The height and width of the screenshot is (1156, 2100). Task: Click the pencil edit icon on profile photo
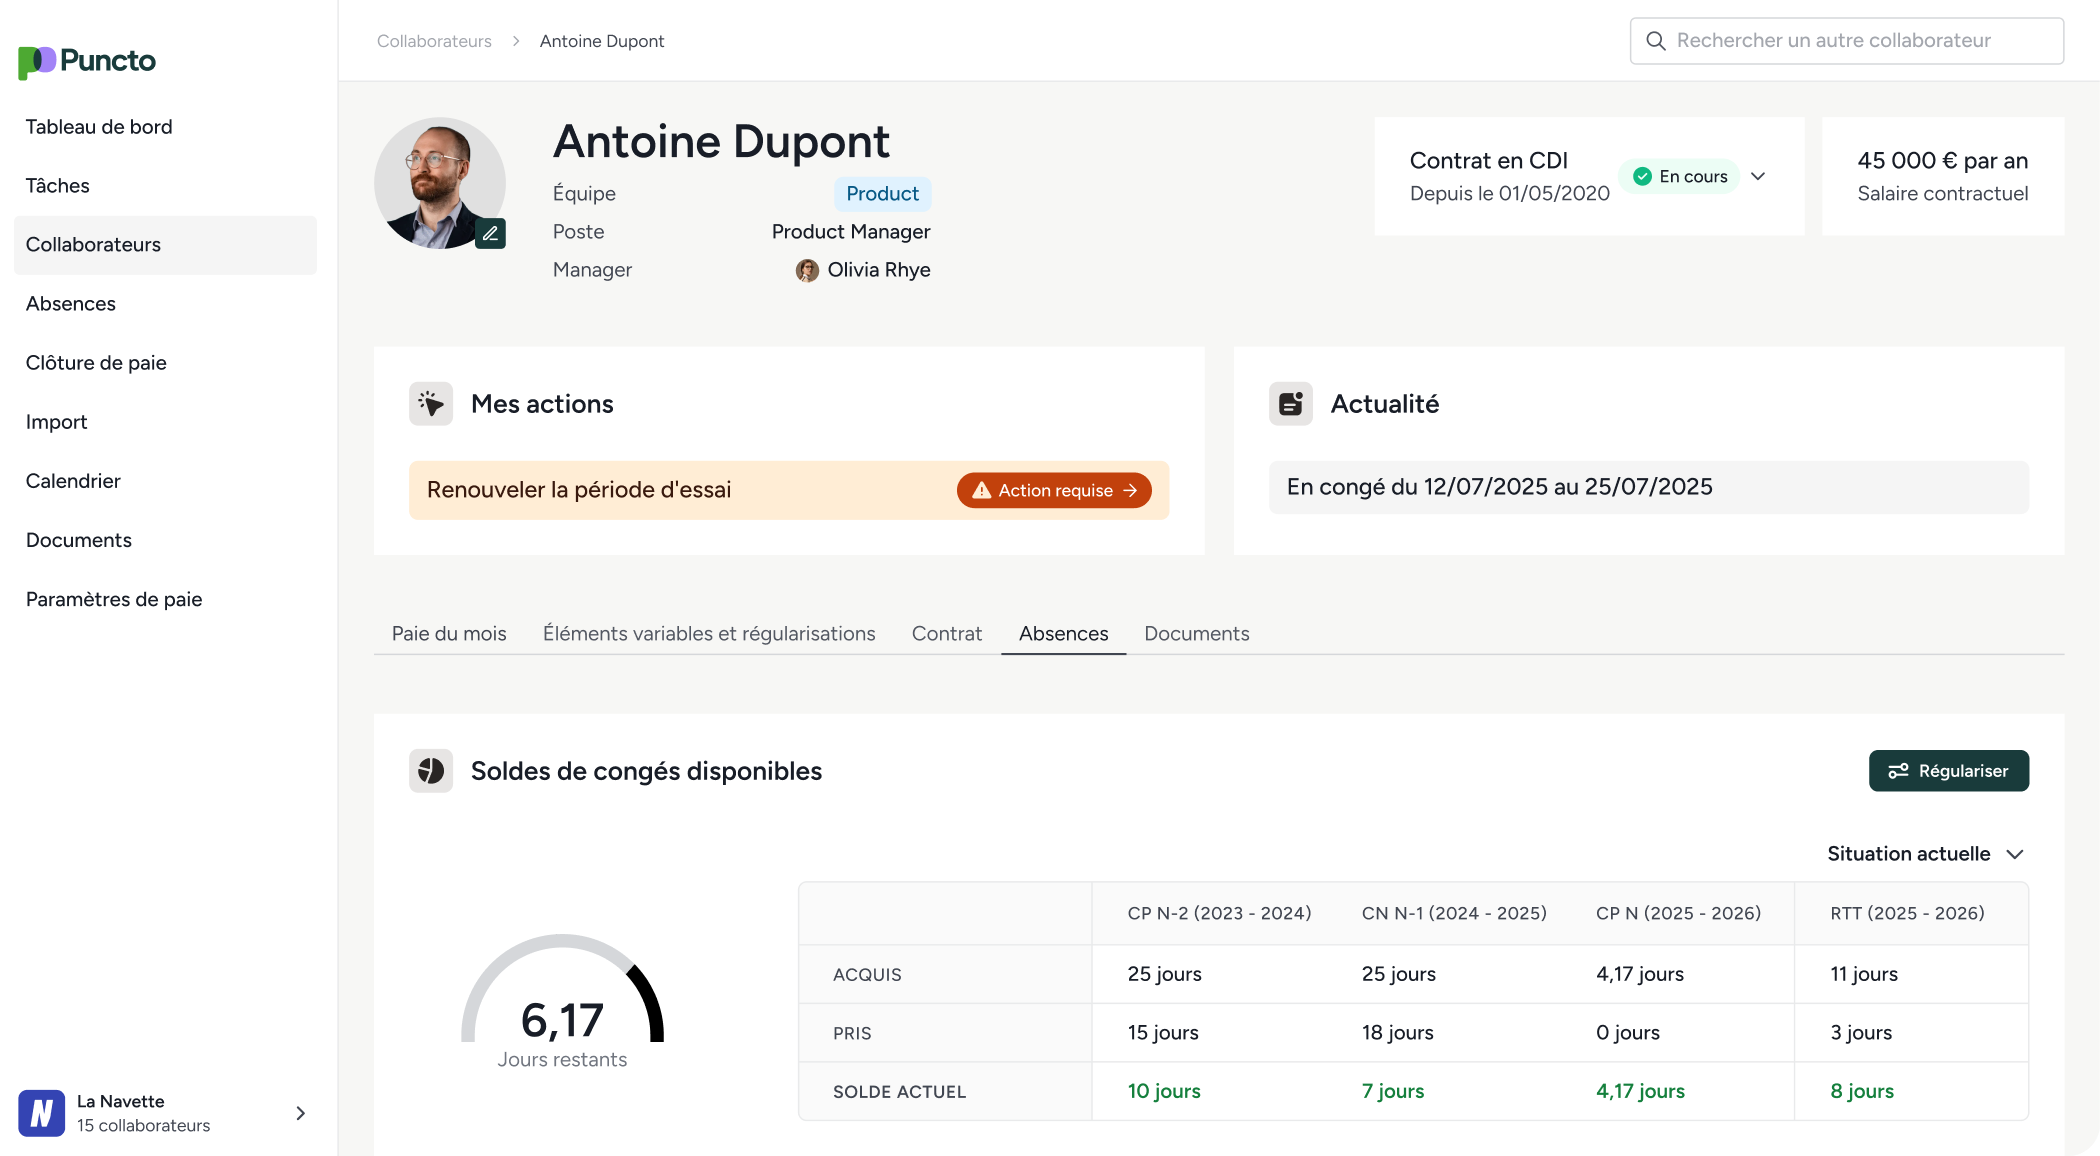pos(490,234)
